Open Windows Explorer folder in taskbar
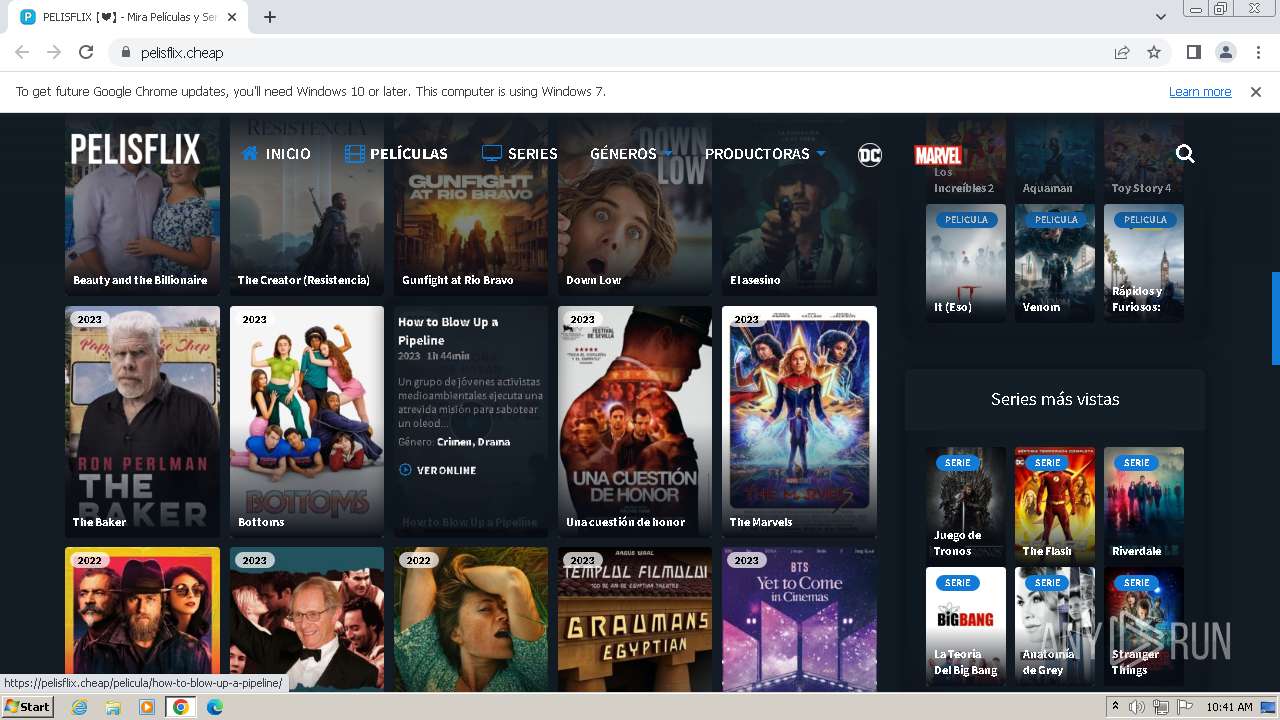The image size is (1280, 720). (x=113, y=707)
